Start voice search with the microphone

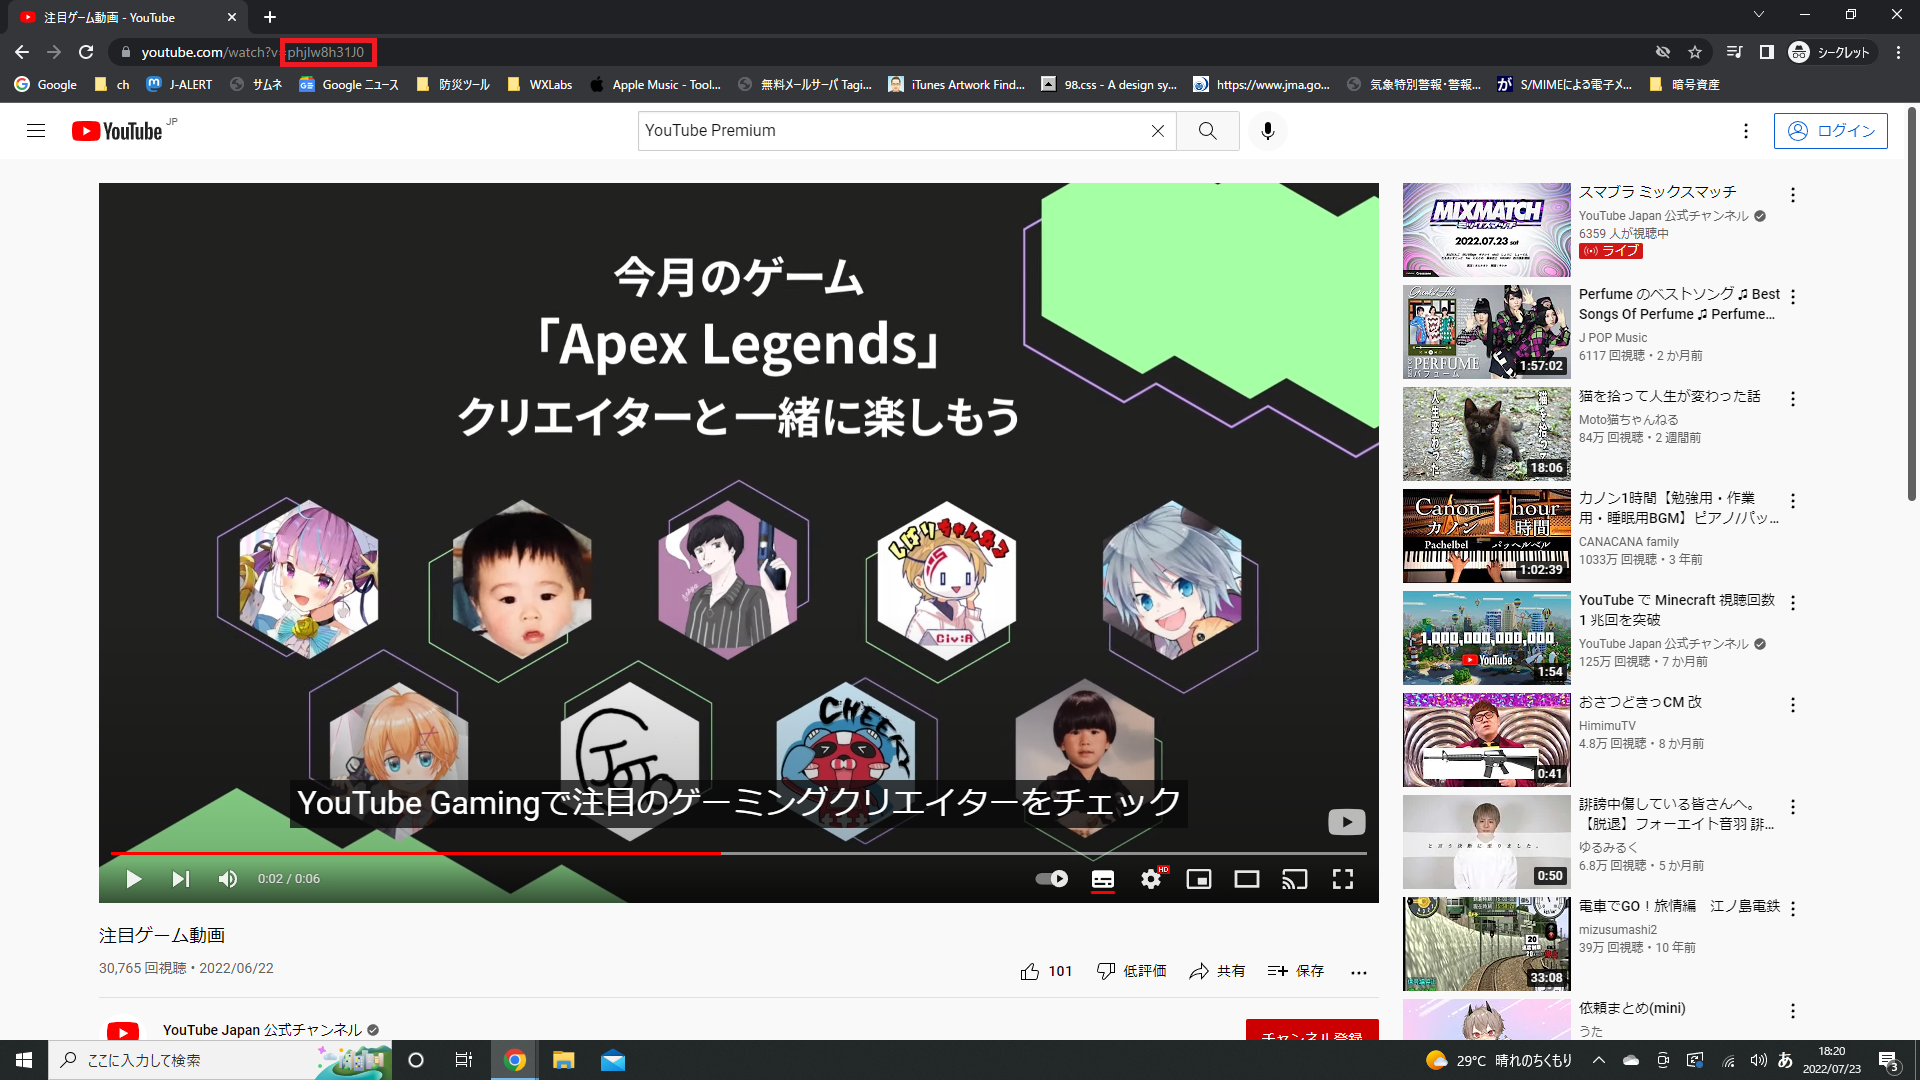pos(1268,131)
